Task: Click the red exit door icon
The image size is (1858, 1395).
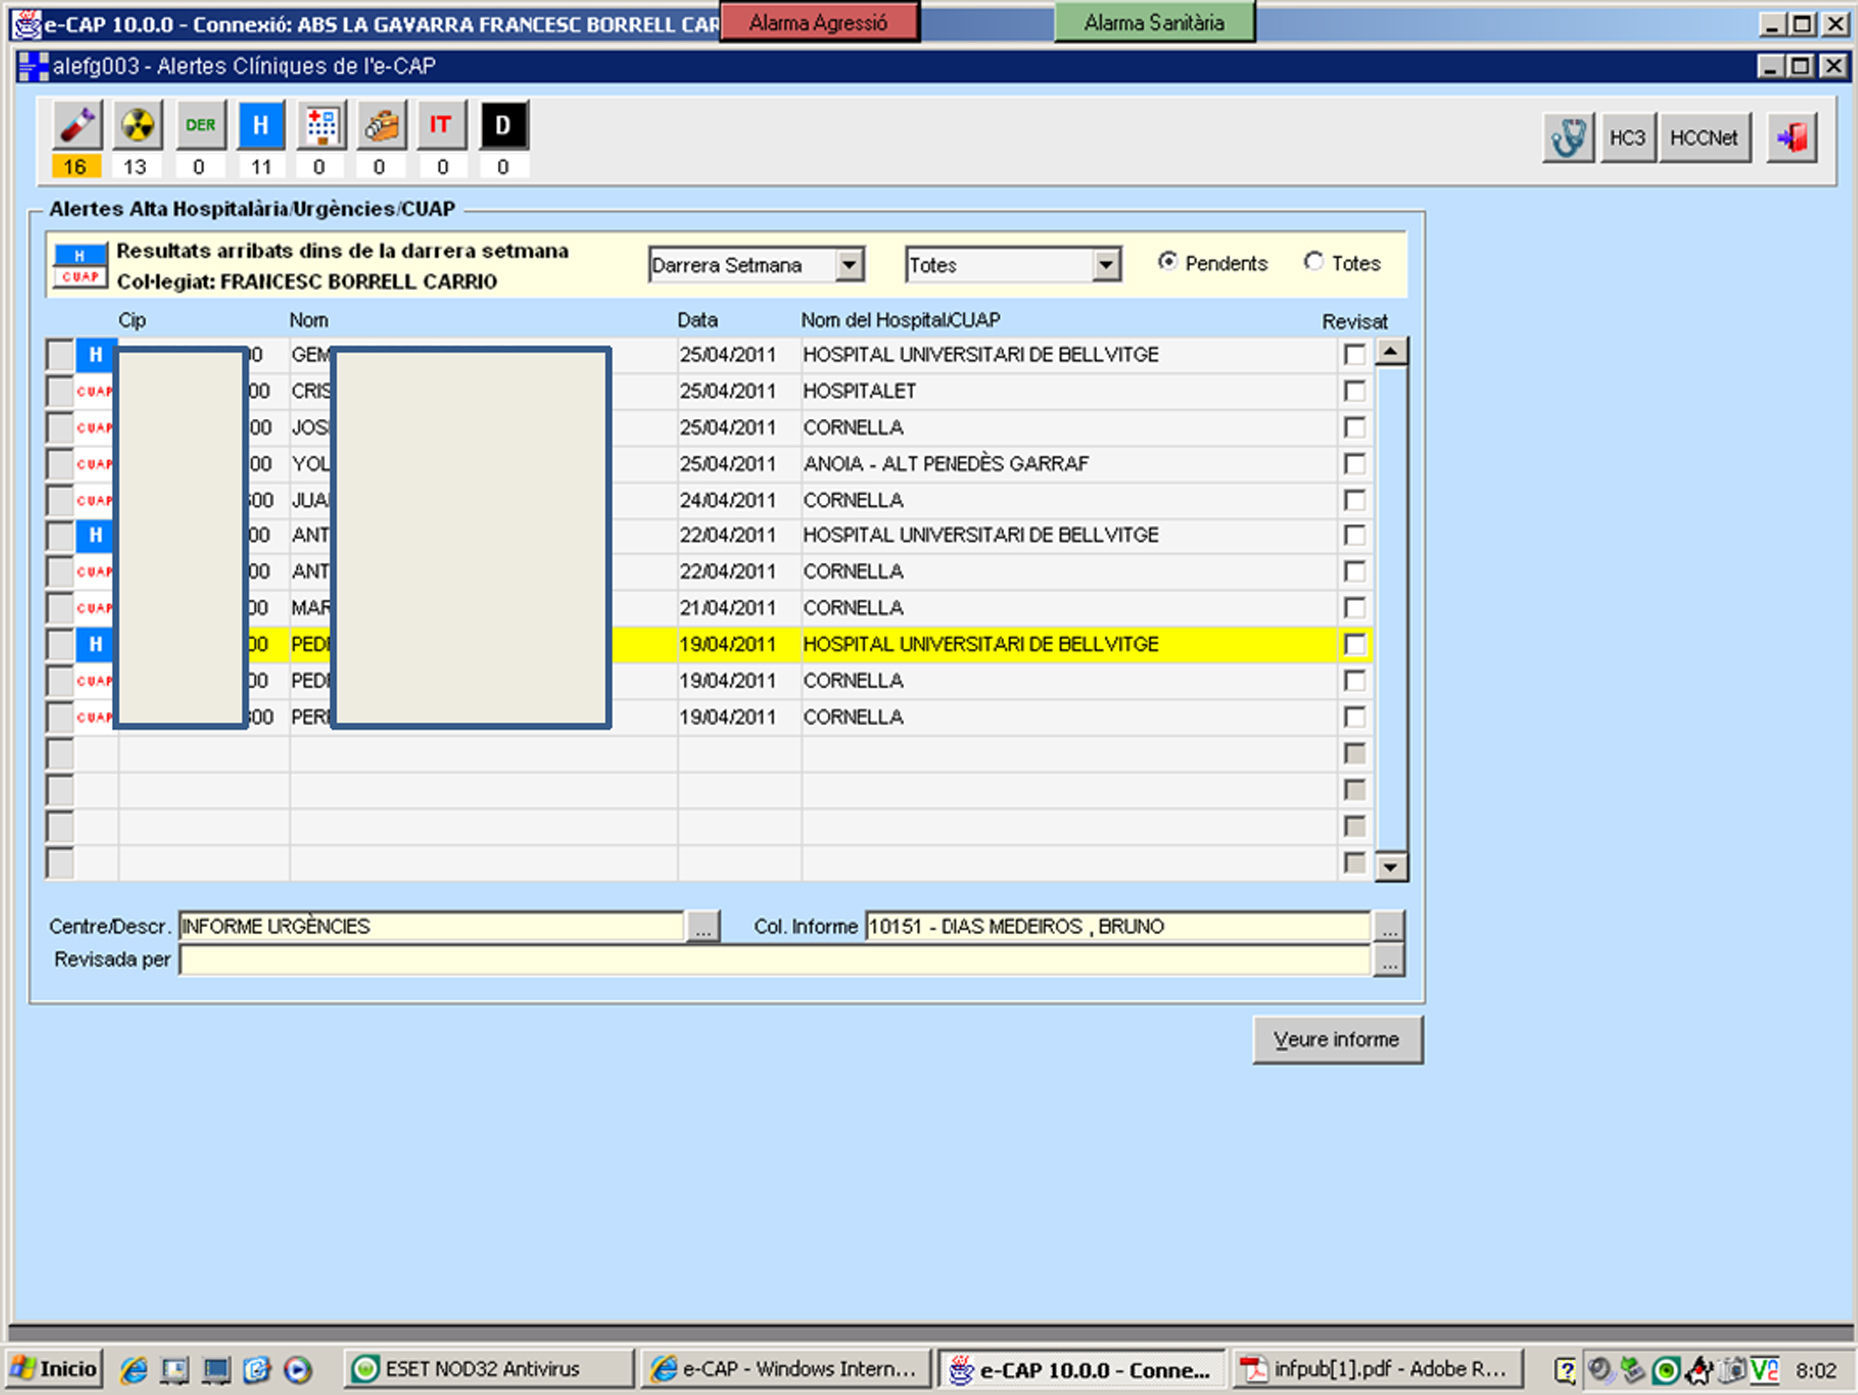Action: pos(1791,138)
